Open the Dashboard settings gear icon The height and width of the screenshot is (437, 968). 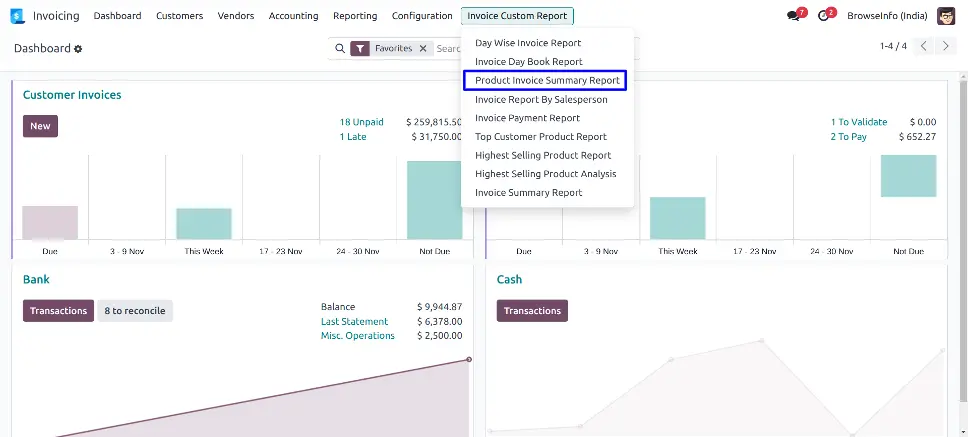pos(79,49)
